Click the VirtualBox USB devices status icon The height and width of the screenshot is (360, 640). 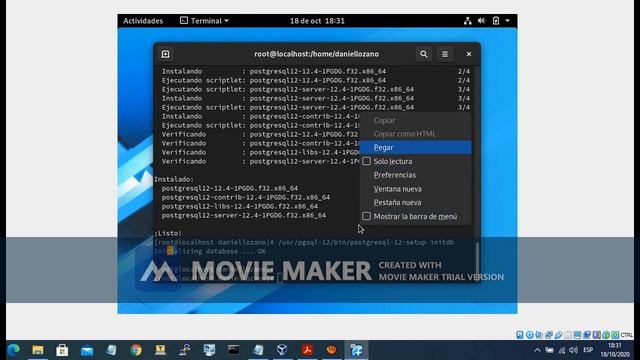pyautogui.click(x=558, y=335)
